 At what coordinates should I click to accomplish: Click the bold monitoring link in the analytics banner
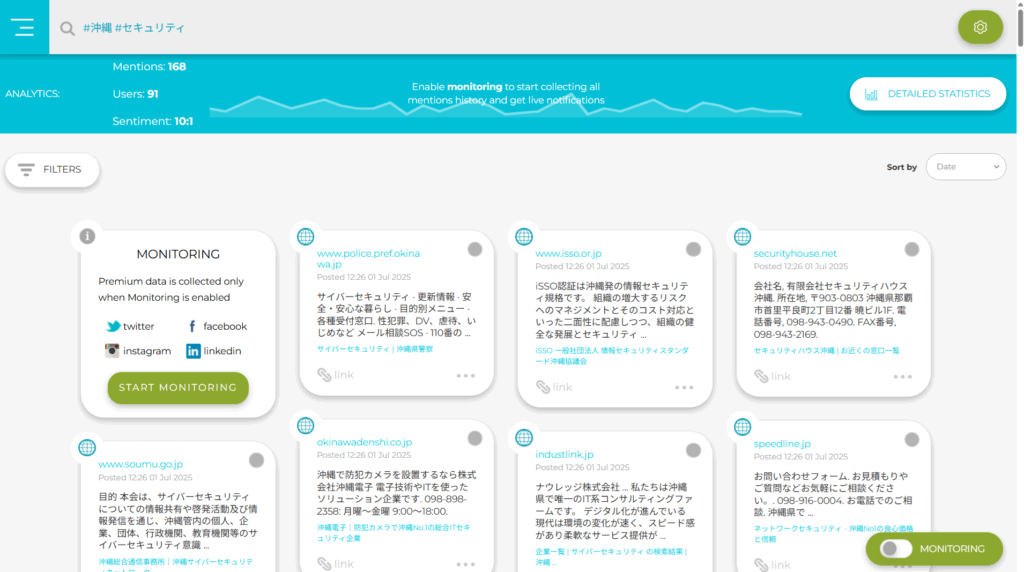pos(474,86)
